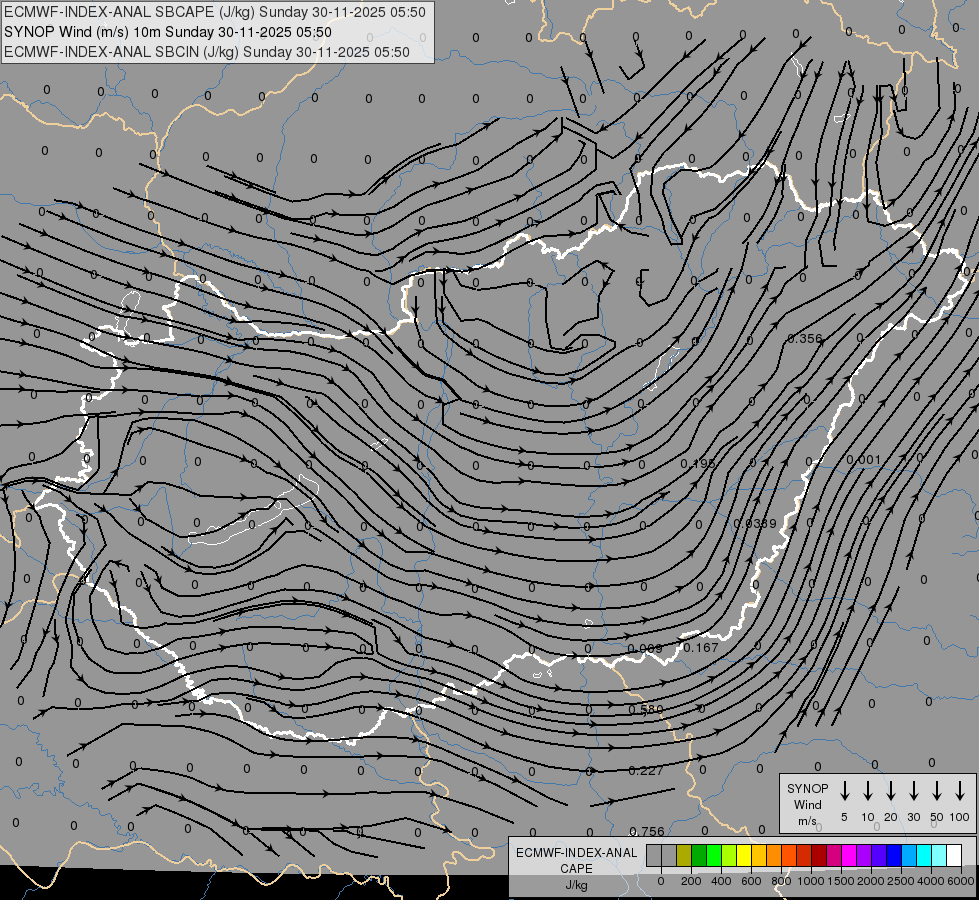
Task: Select the pink swatch left of the 1500 tick
Action: 834,855
